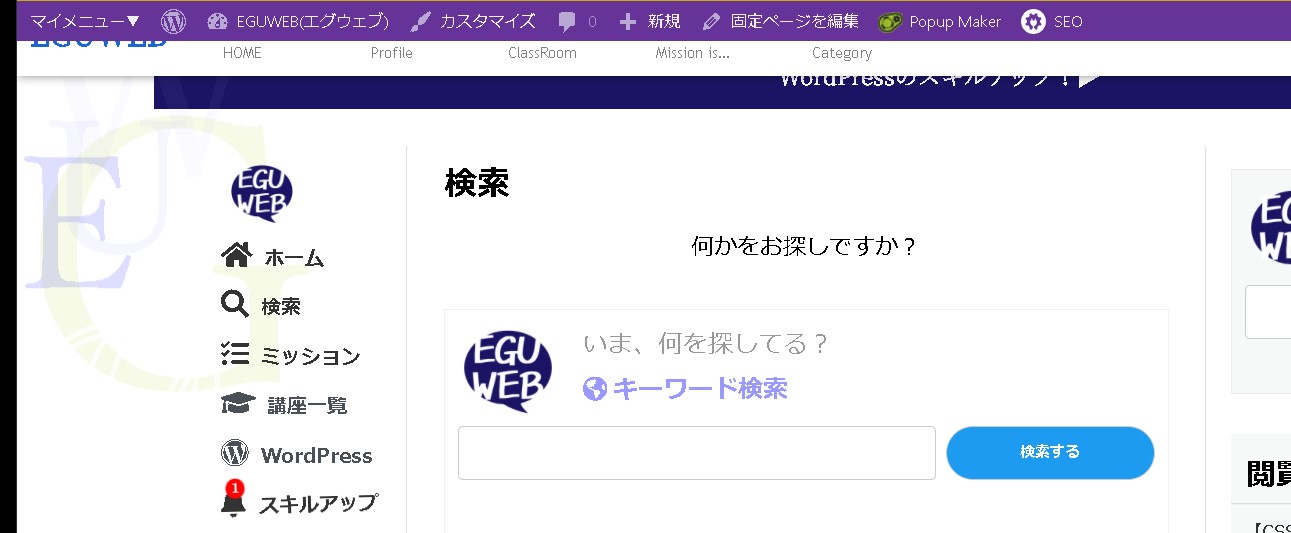
Task: Click the 新規 plus button
Action: tap(650, 21)
